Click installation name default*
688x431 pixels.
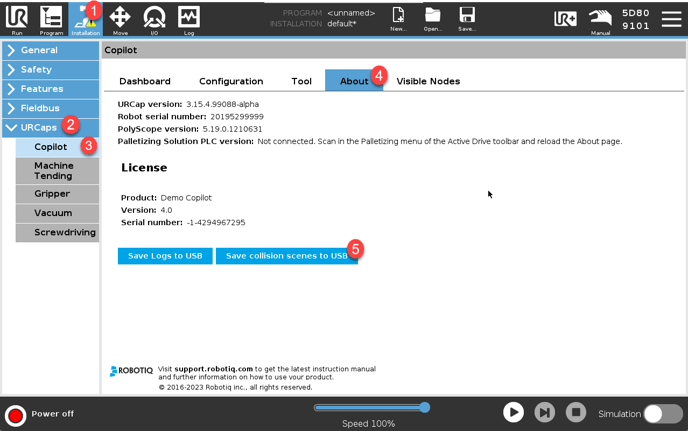point(342,24)
